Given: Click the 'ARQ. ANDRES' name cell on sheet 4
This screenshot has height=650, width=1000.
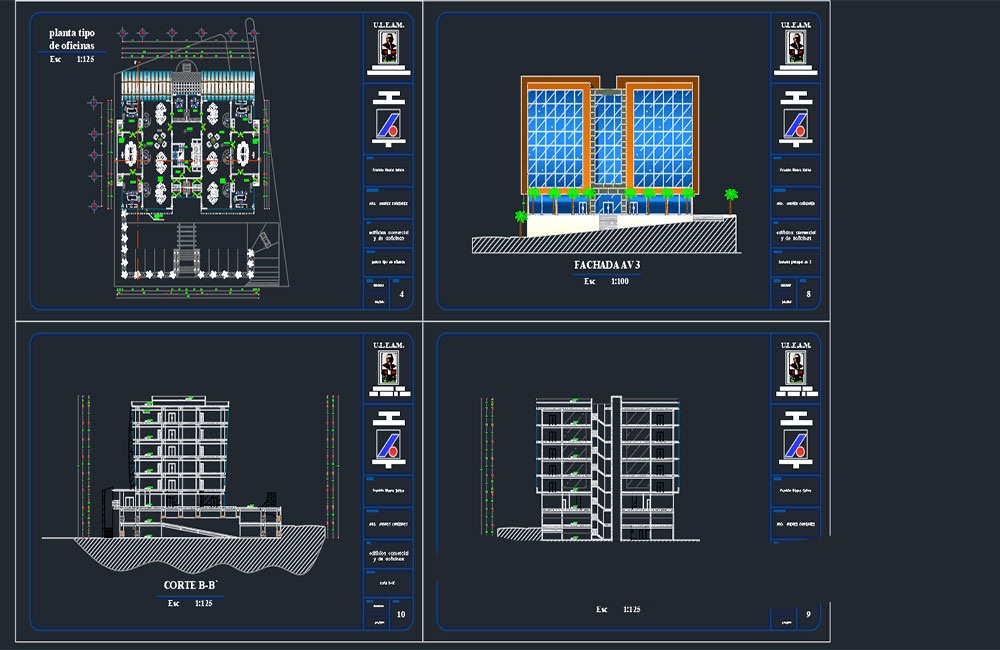Looking at the screenshot, I should click(x=388, y=203).
